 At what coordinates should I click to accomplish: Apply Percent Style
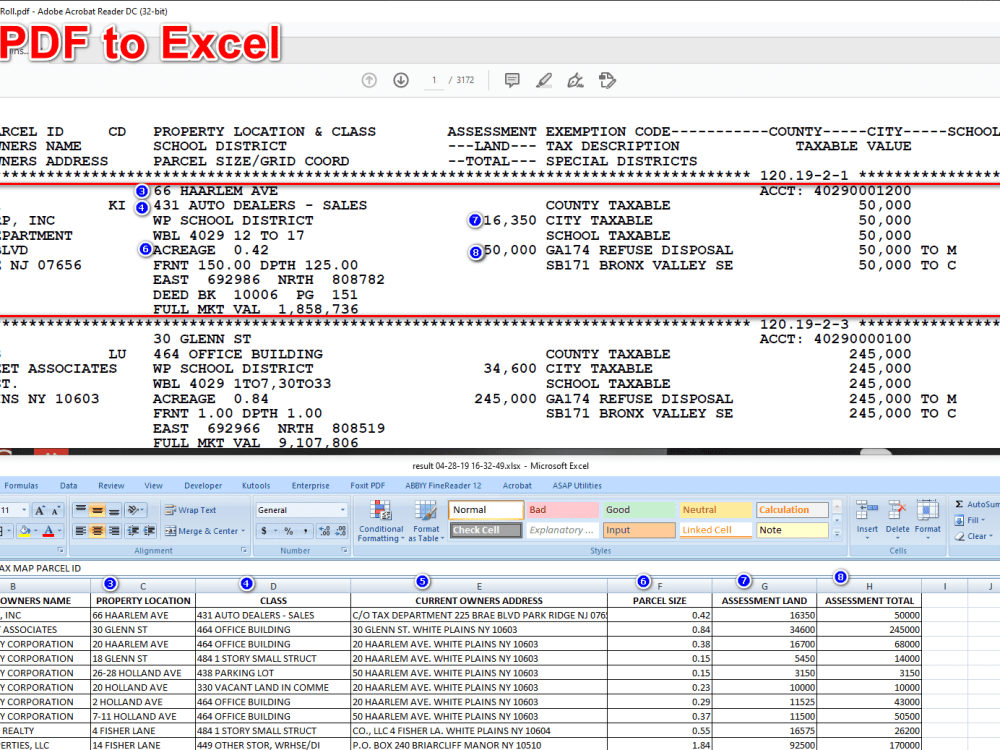[x=289, y=531]
